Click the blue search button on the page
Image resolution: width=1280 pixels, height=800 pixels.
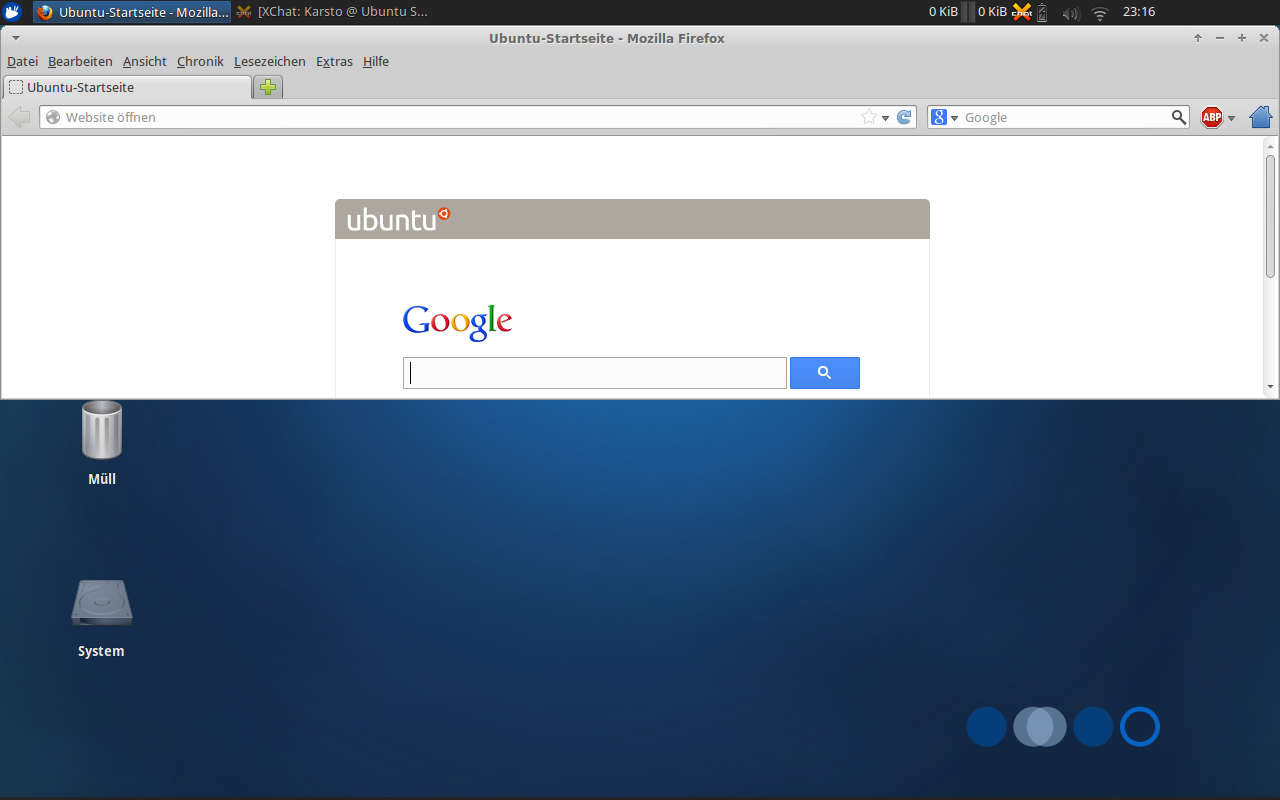click(x=825, y=373)
